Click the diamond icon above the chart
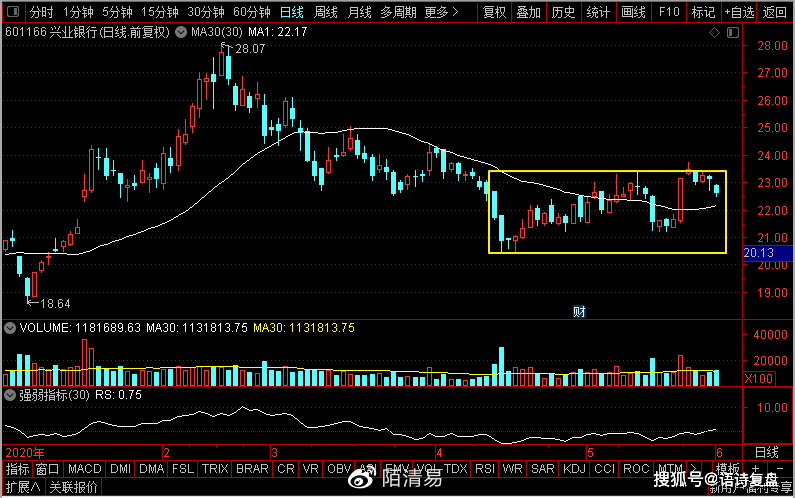 (712, 33)
